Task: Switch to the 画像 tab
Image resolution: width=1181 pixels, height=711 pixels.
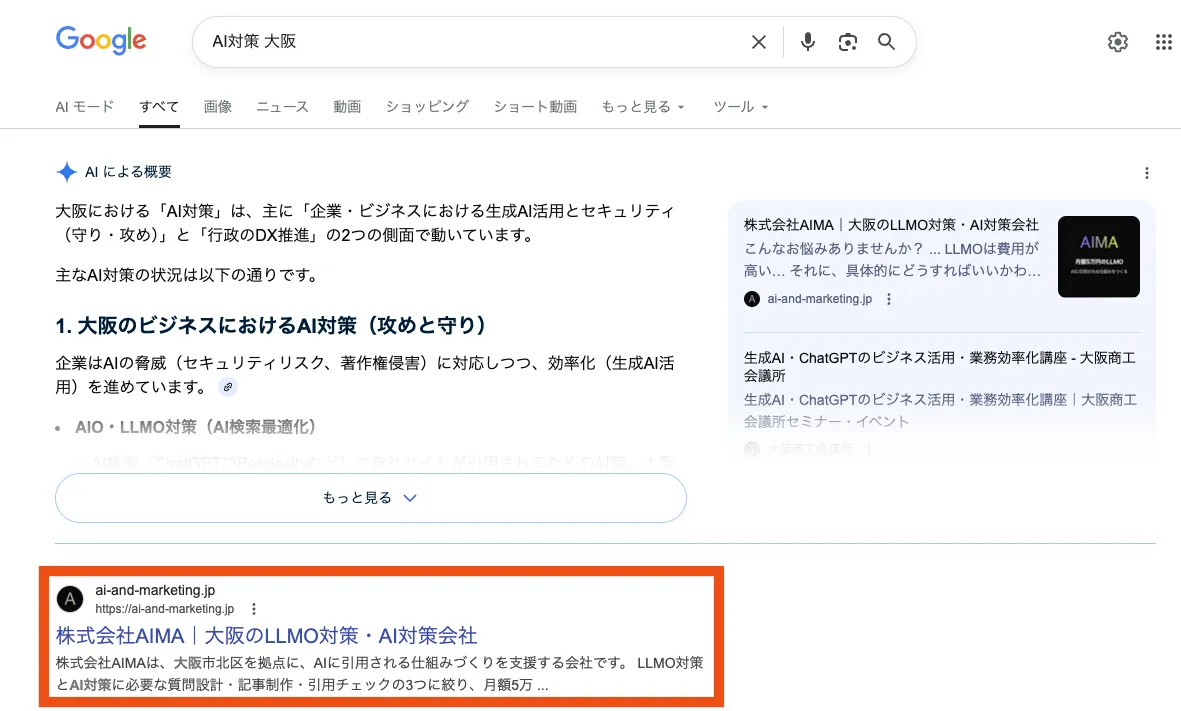Action: 218,107
